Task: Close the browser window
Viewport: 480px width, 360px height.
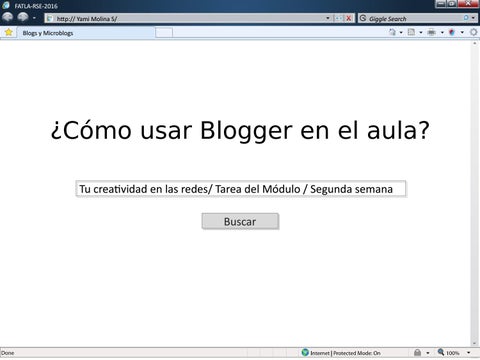Action: [468, 4]
